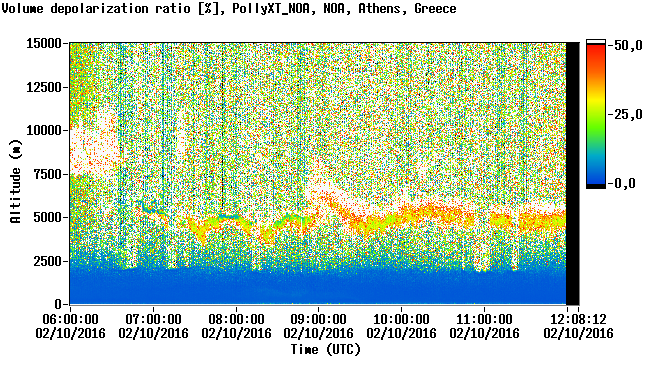
Task: Click the white cloud patch near 06:15 at 9000 m
Action: (x=91, y=144)
